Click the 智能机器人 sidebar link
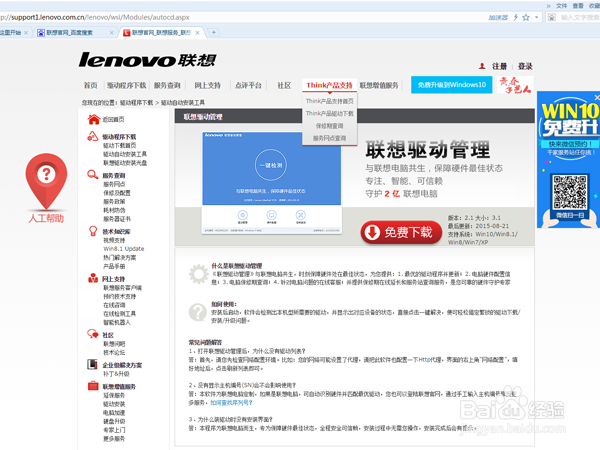Viewport: 600px width, 450px height. 117,322
